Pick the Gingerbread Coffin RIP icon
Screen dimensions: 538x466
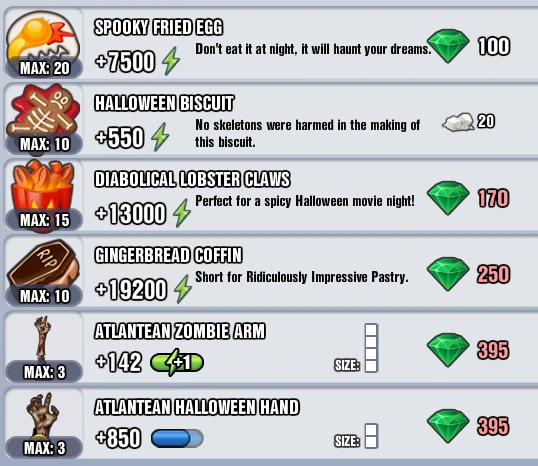pos(43,265)
